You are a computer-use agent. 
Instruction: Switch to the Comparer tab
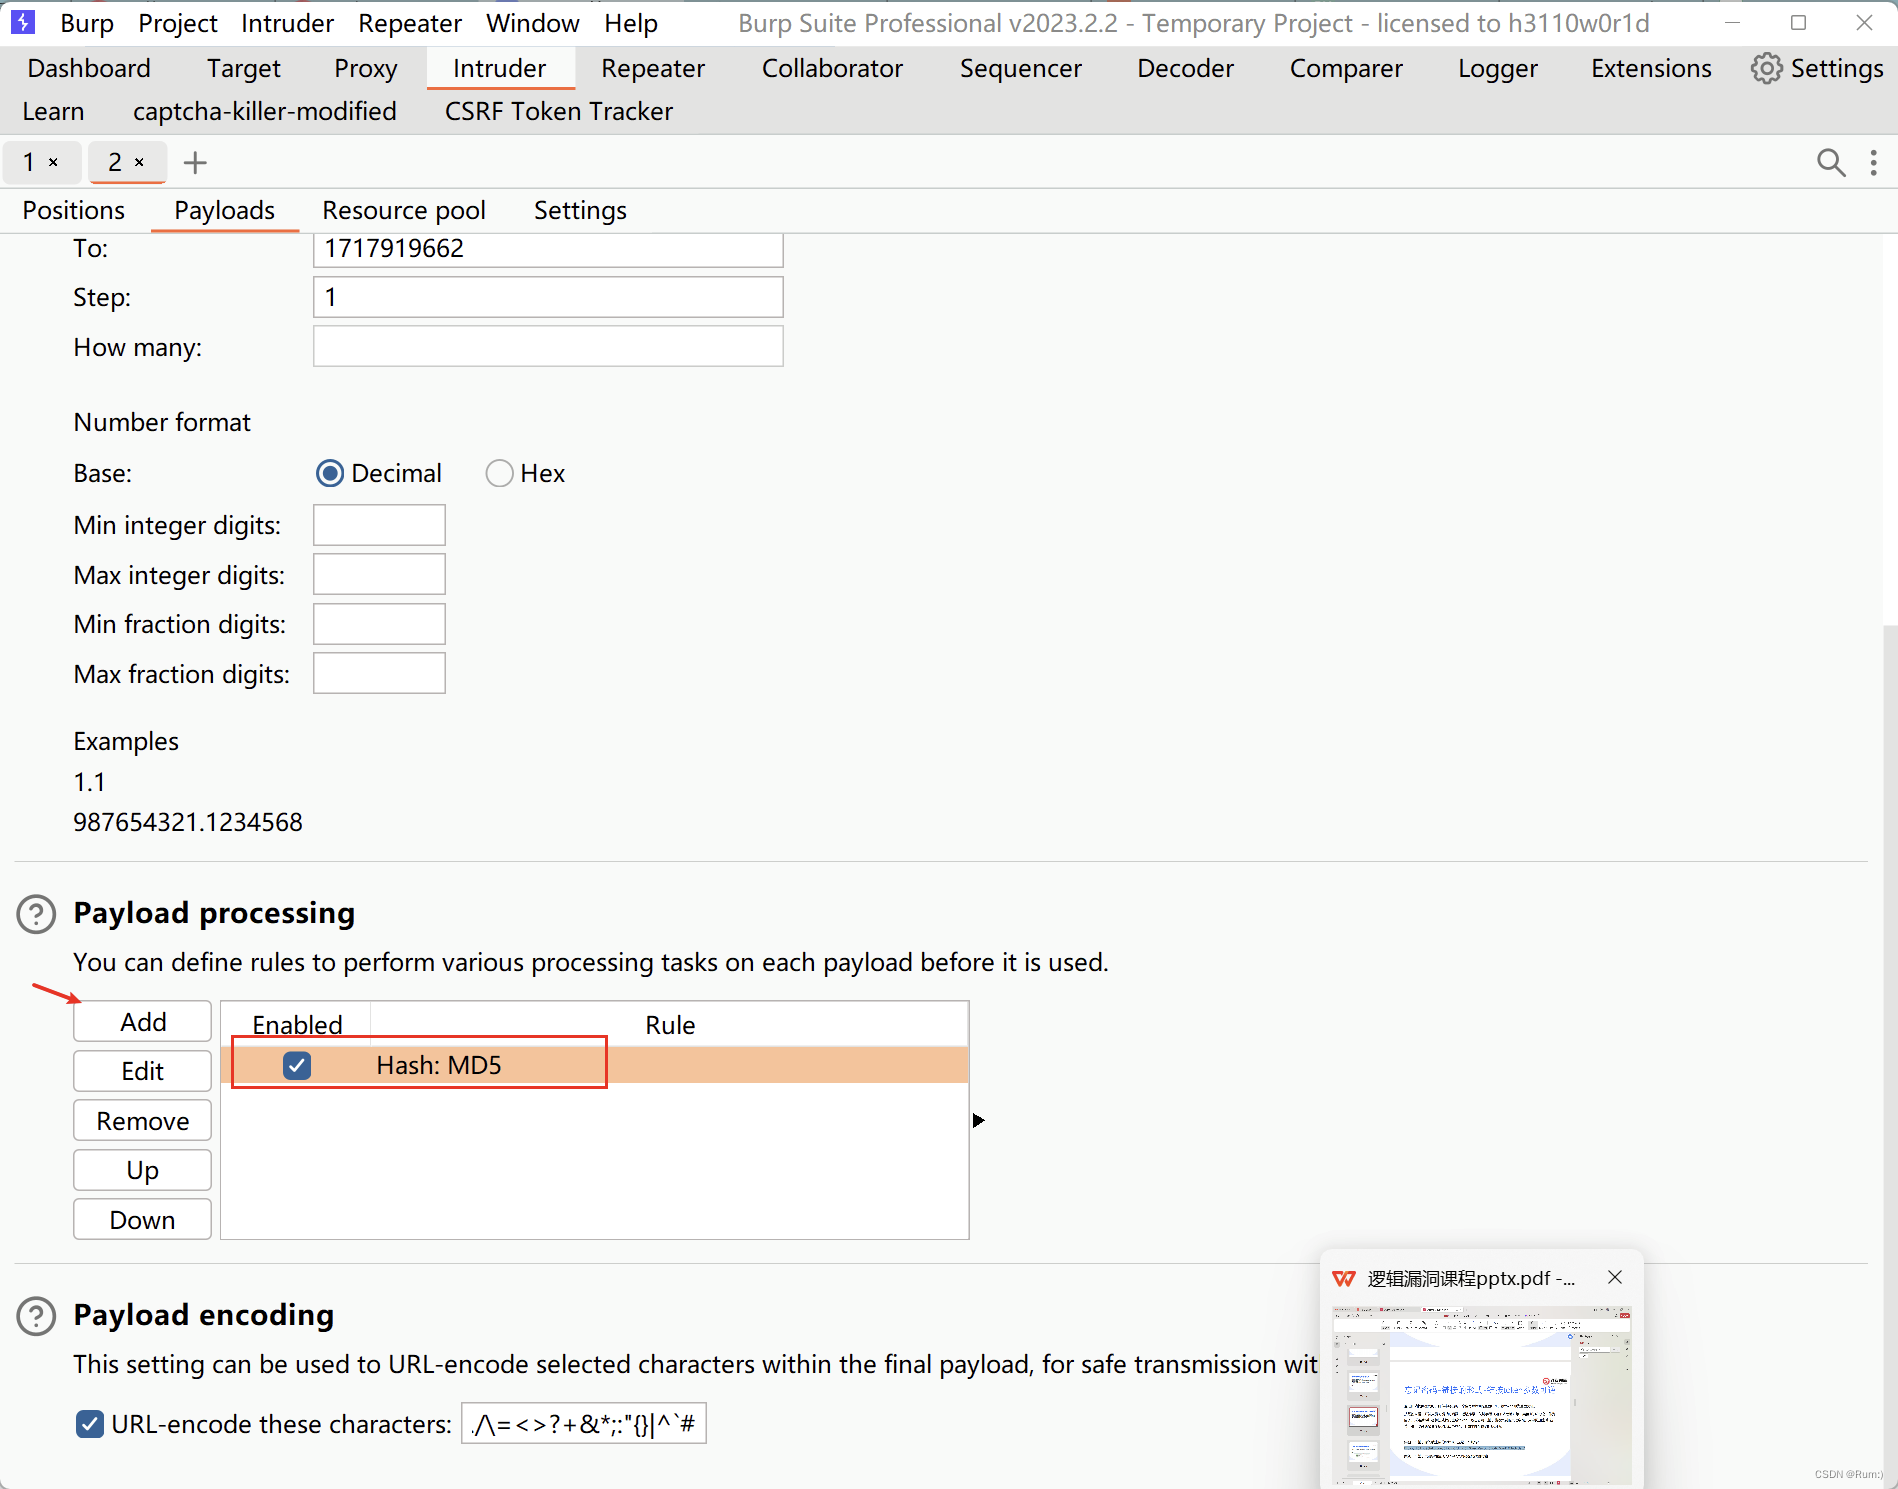tap(1346, 68)
